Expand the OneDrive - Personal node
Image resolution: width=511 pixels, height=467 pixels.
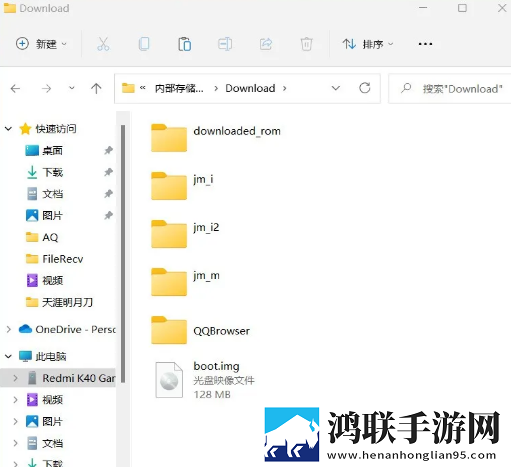tap(9, 329)
